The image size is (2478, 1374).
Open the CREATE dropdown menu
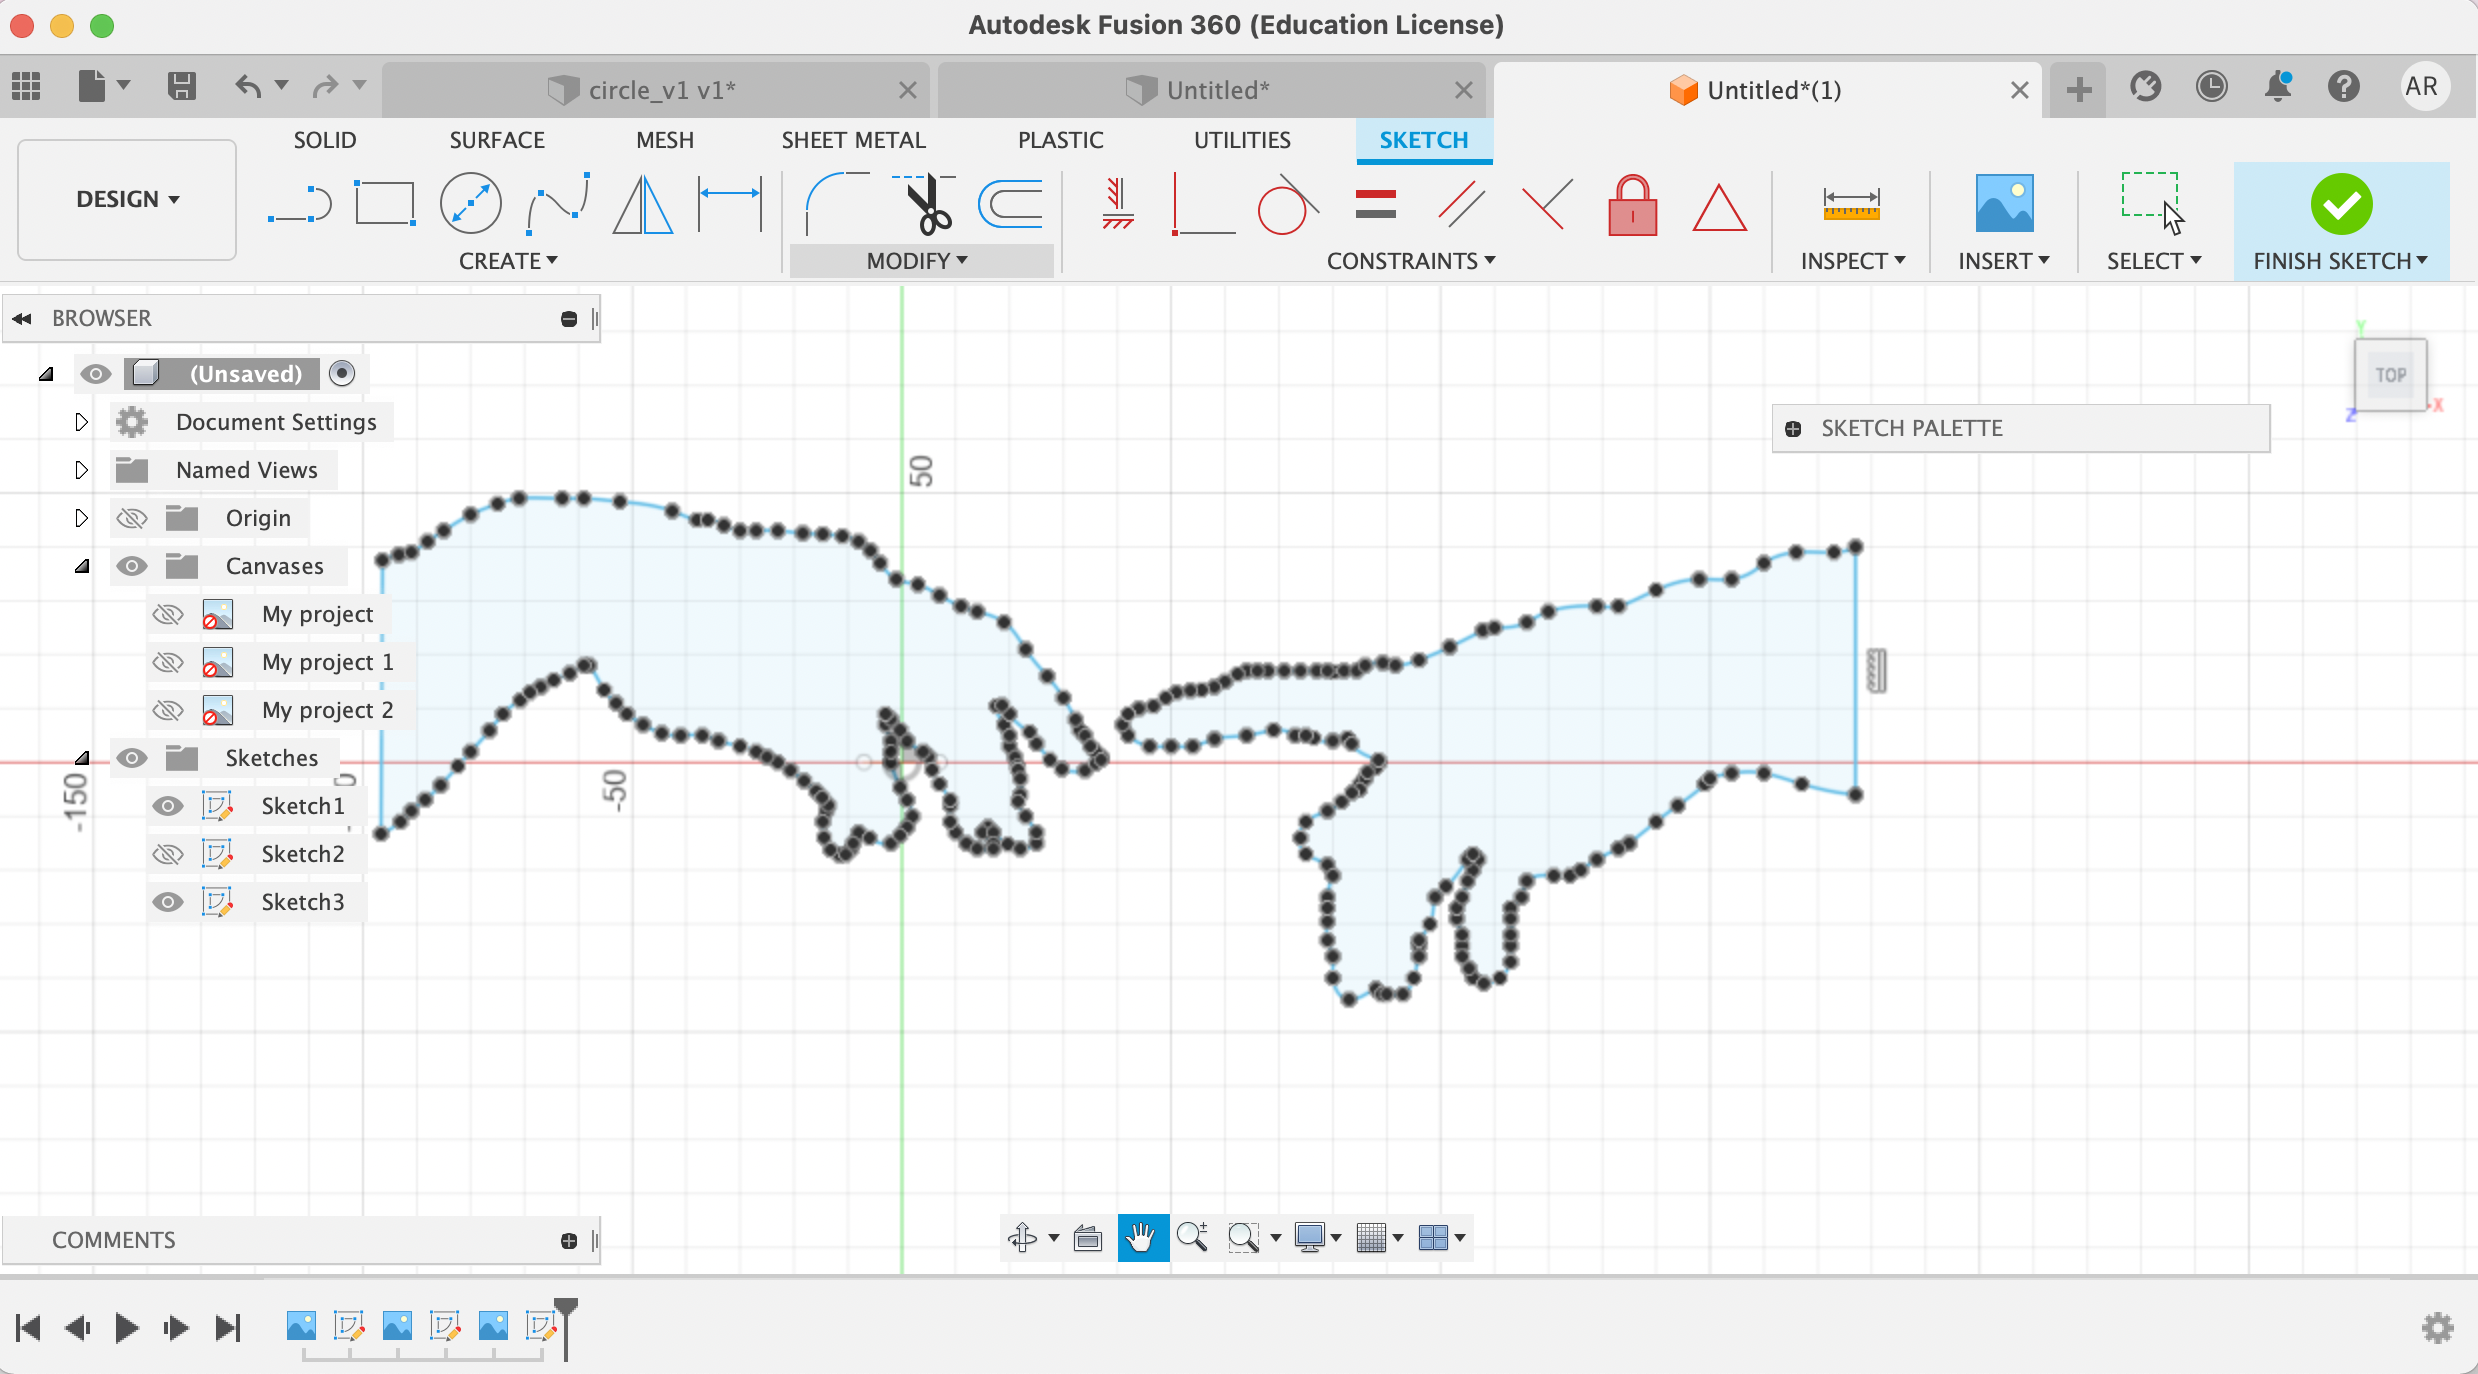click(508, 261)
